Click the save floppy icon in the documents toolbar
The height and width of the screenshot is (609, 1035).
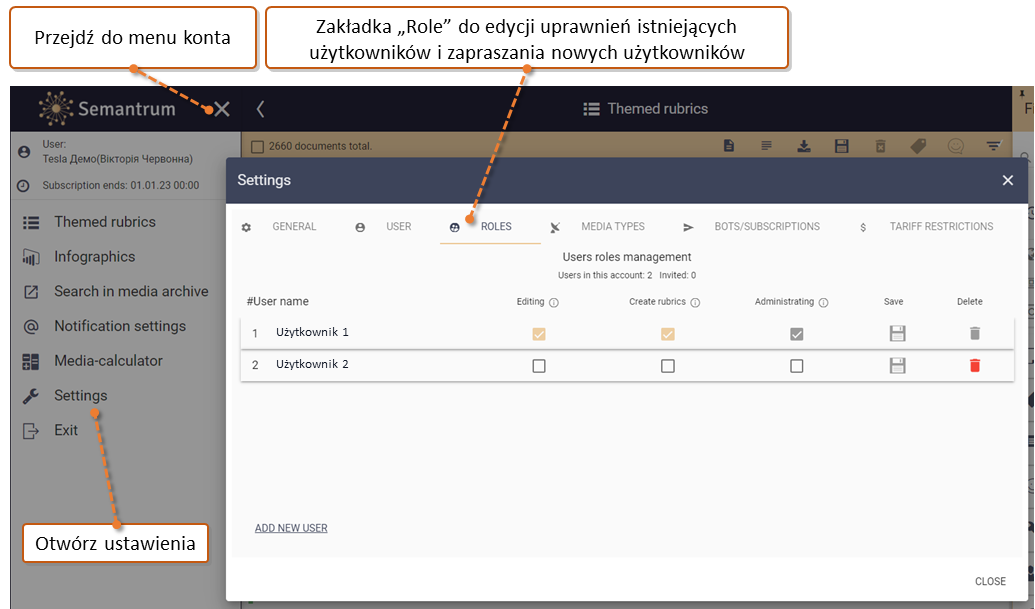point(842,146)
